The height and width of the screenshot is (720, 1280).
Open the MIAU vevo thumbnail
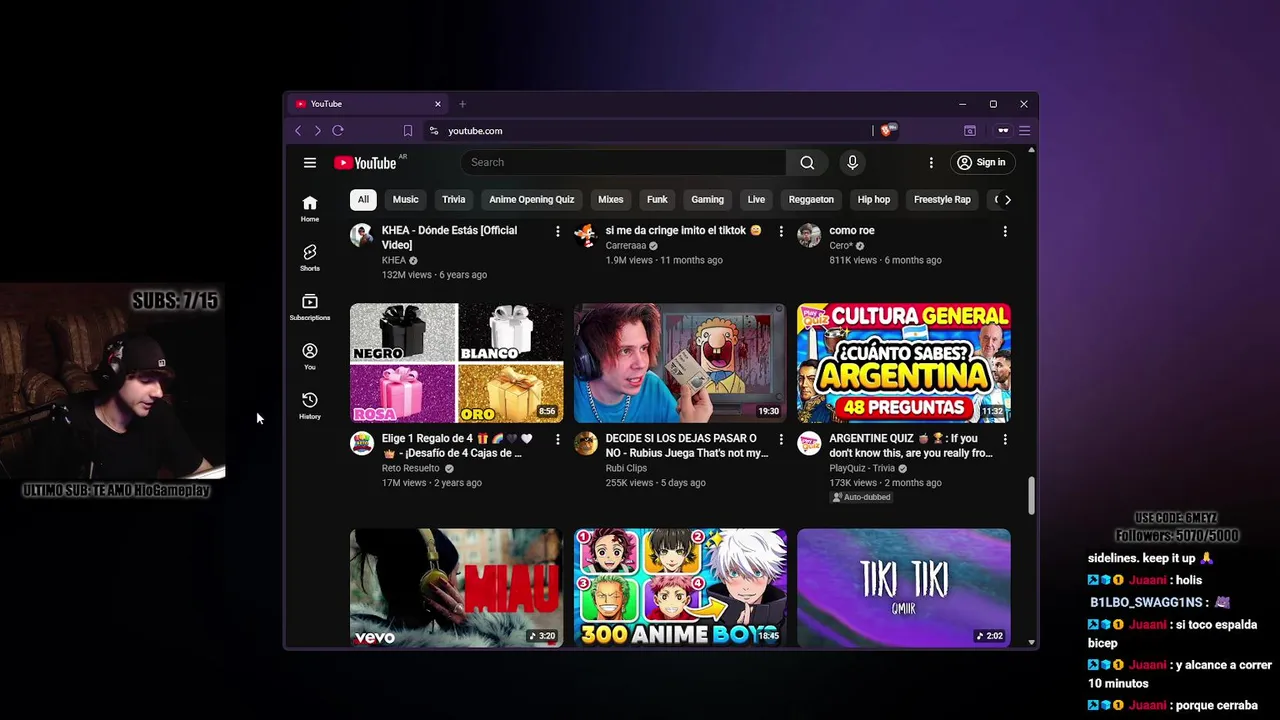456,588
